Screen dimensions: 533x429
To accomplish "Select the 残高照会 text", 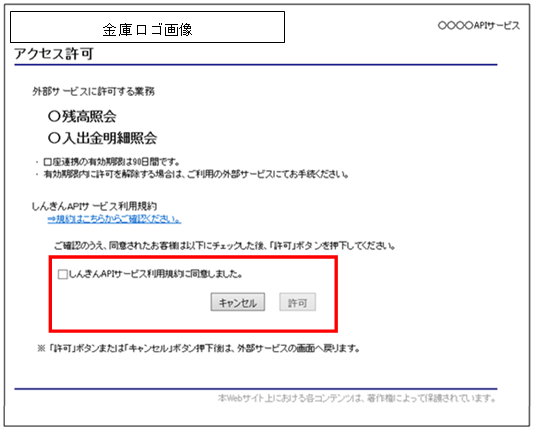I will [89, 117].
